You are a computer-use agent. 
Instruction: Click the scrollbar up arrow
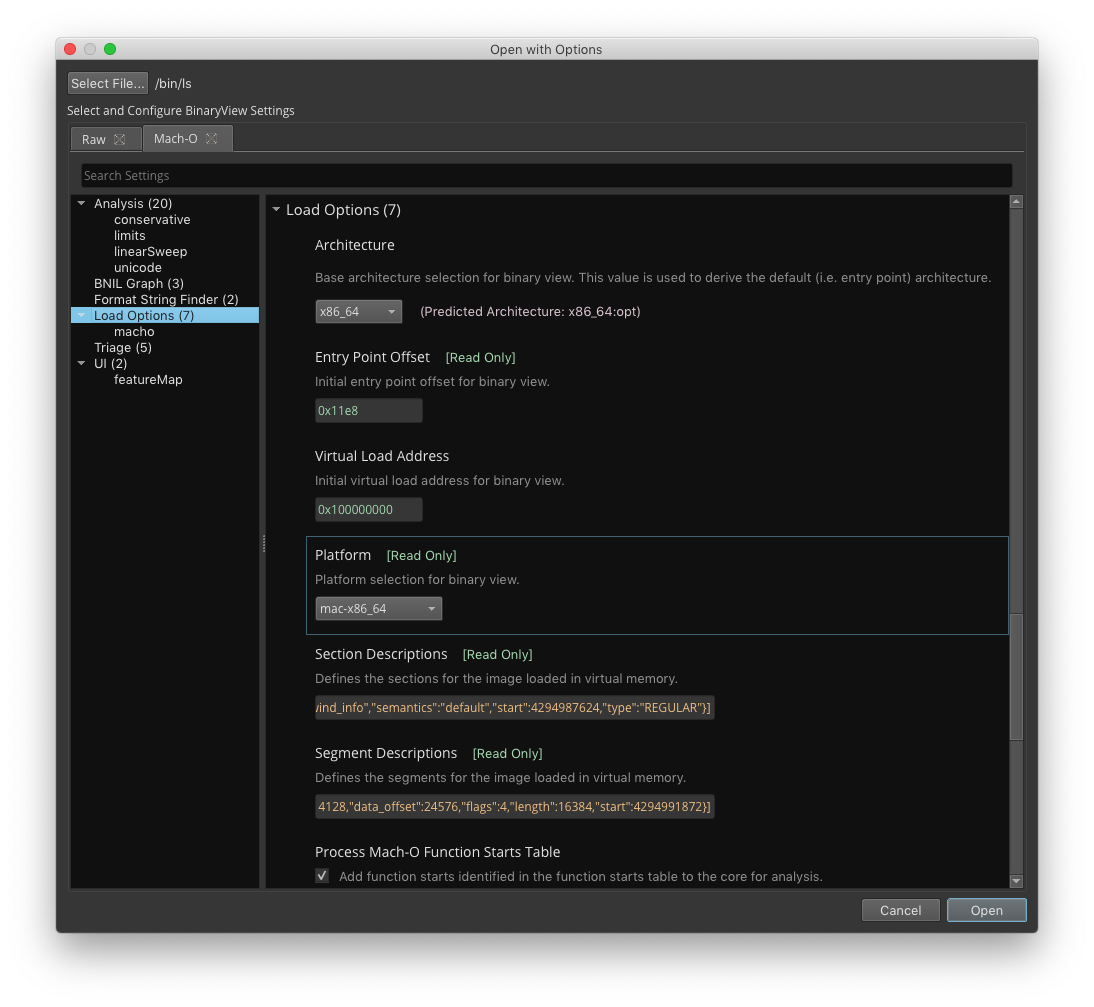(x=1016, y=202)
